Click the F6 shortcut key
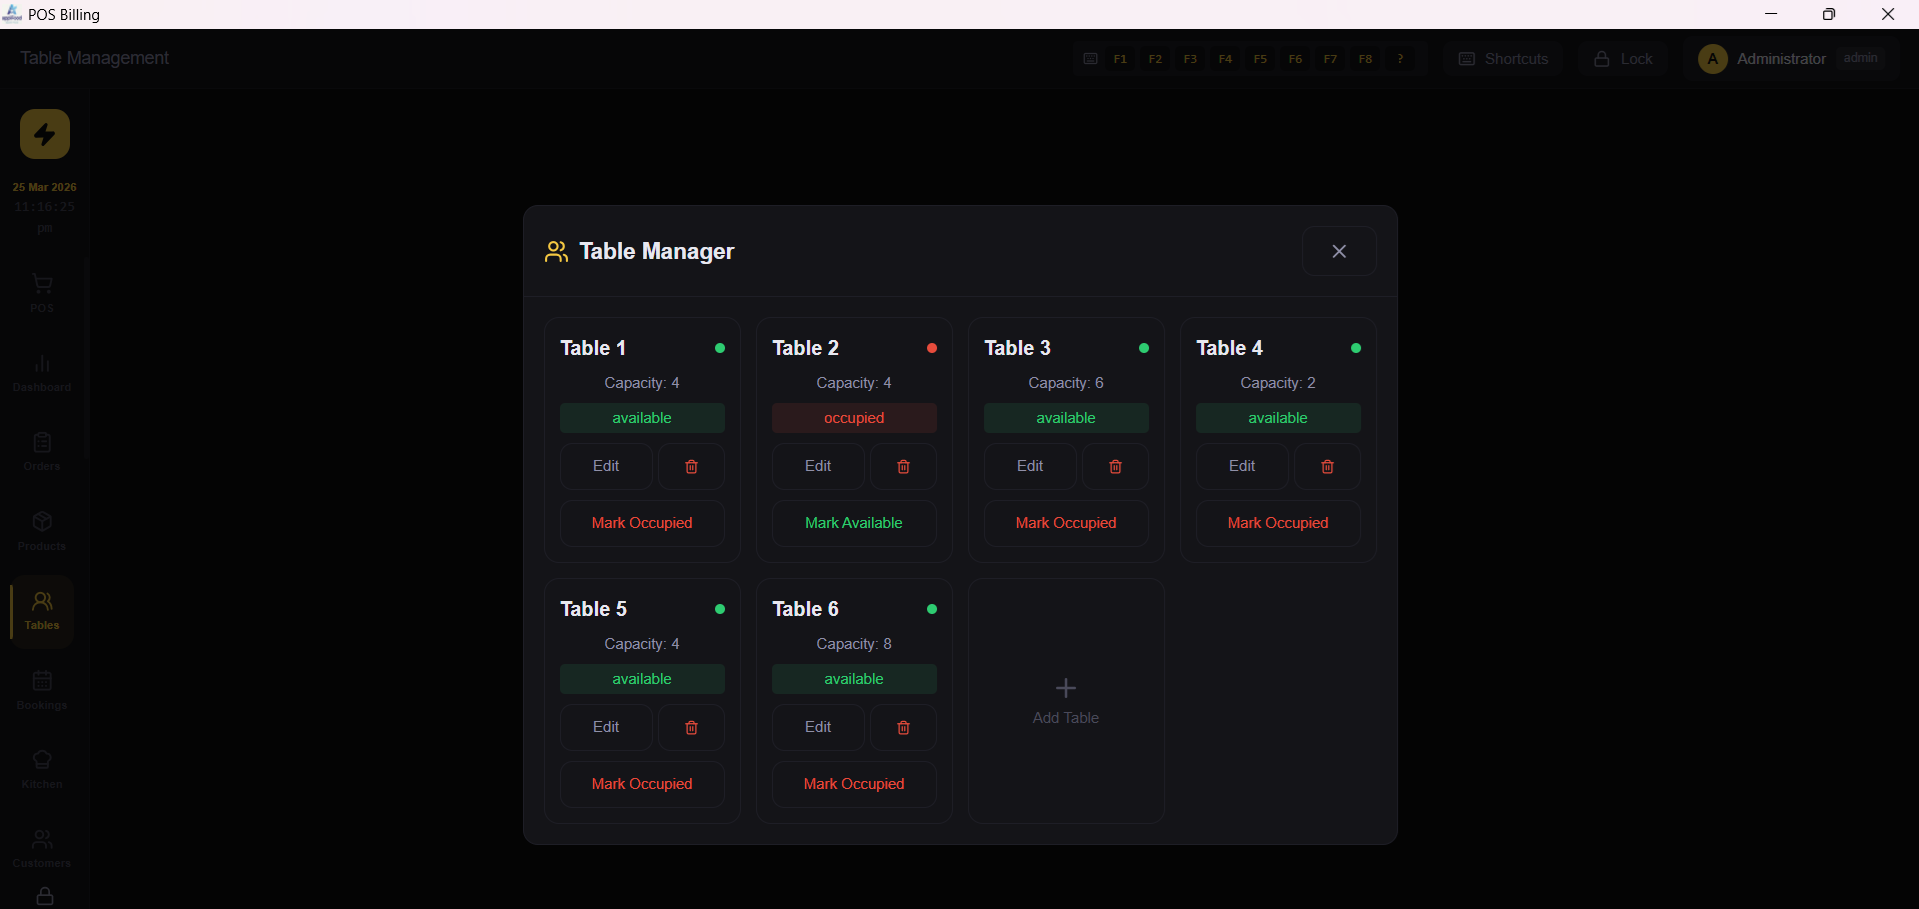1919x909 pixels. (x=1295, y=59)
